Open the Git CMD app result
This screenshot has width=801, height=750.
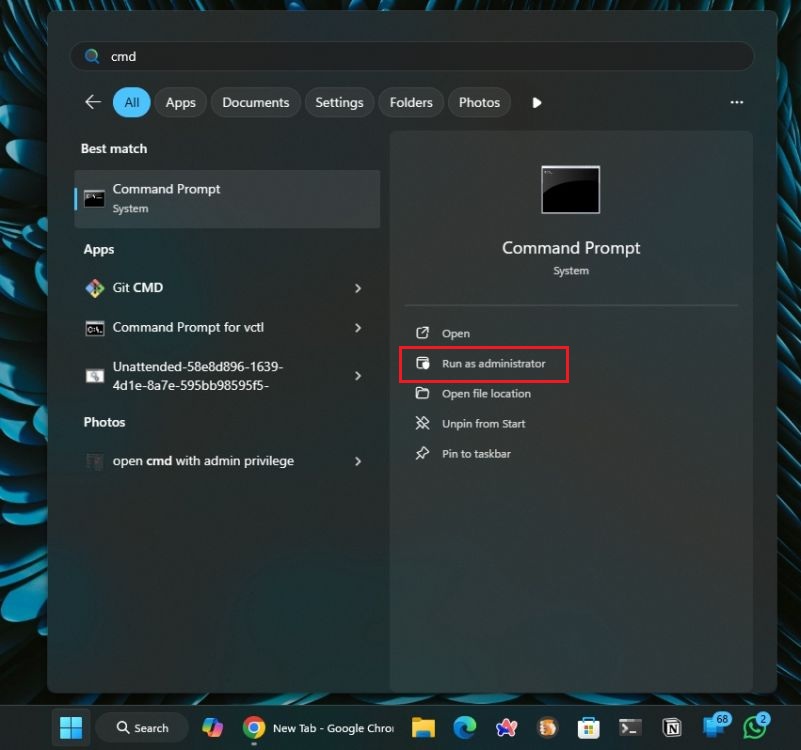click(215, 288)
